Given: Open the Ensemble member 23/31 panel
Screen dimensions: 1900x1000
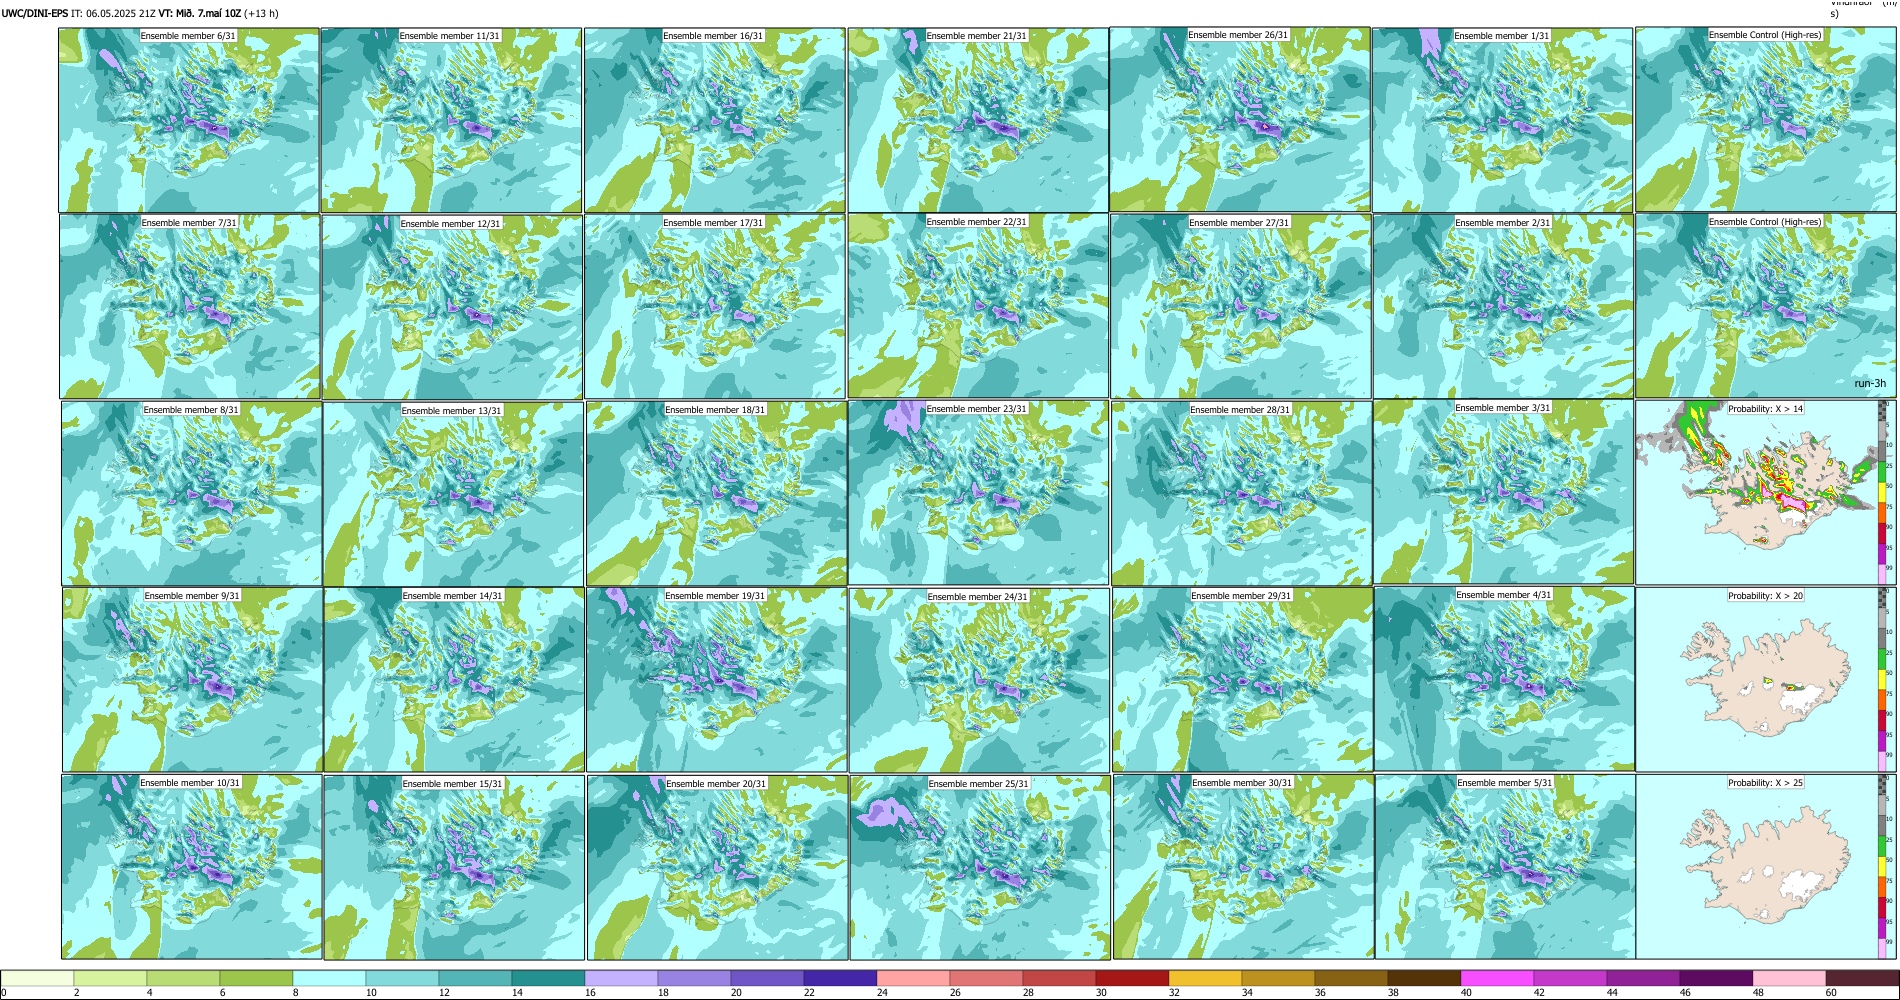Looking at the screenshot, I should pos(978,493).
